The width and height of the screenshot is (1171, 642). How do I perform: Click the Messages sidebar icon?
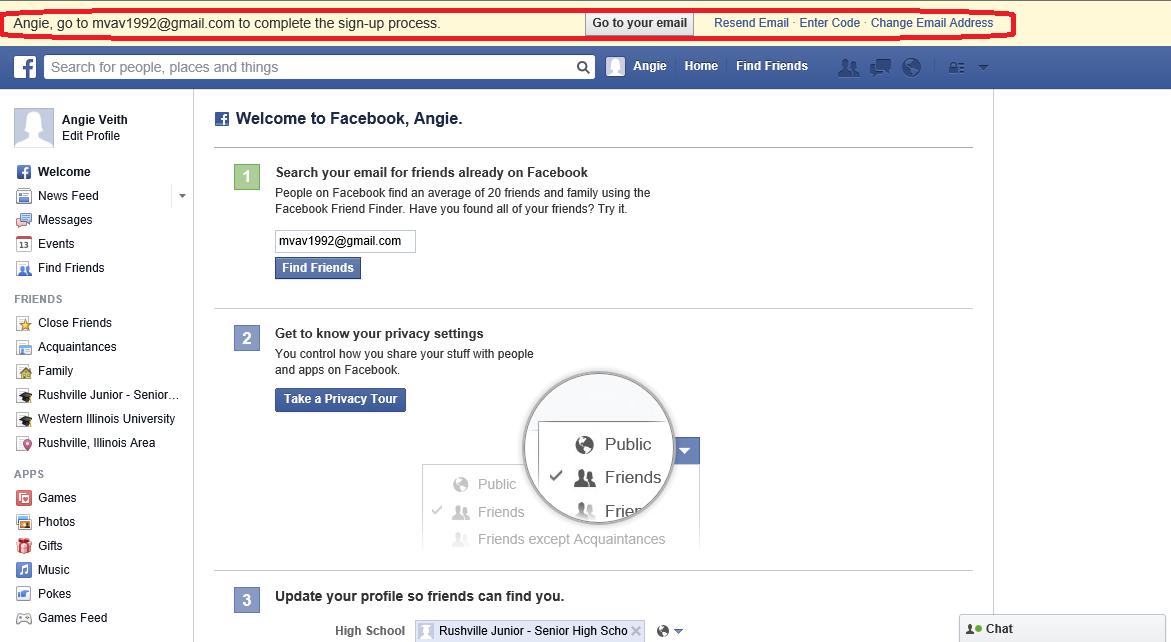point(24,220)
